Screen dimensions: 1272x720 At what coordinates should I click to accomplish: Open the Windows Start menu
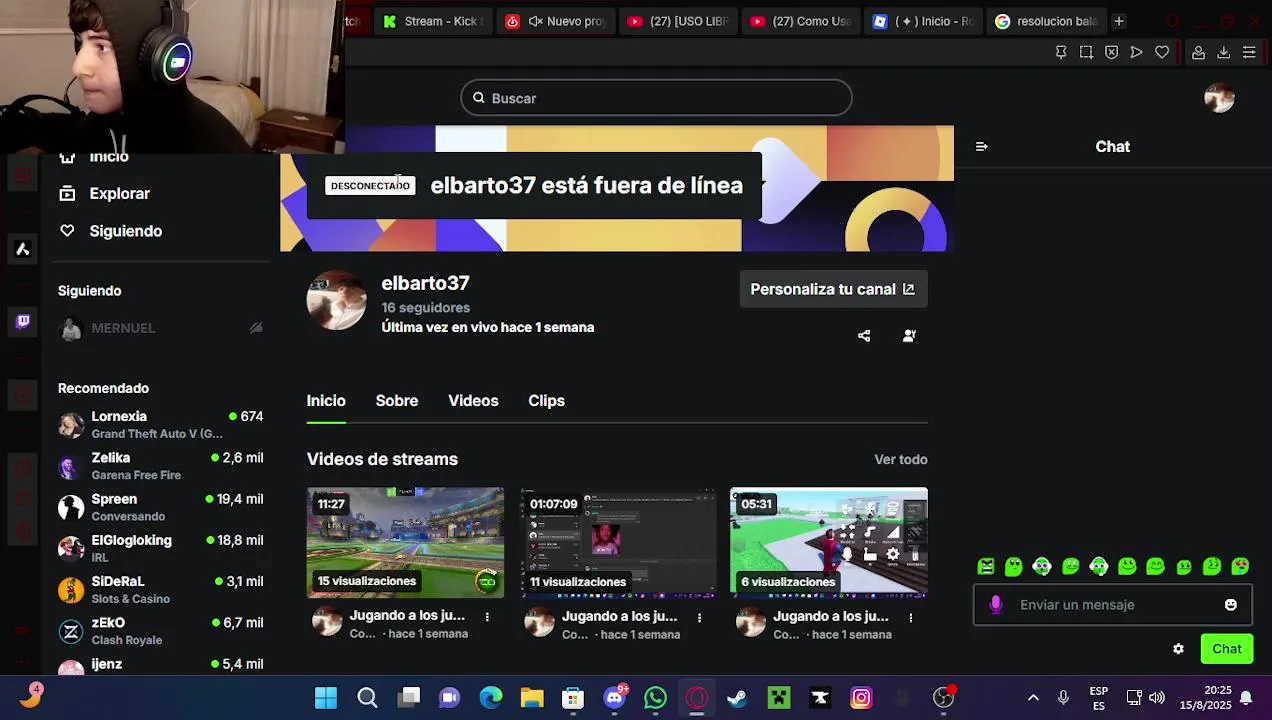(326, 697)
